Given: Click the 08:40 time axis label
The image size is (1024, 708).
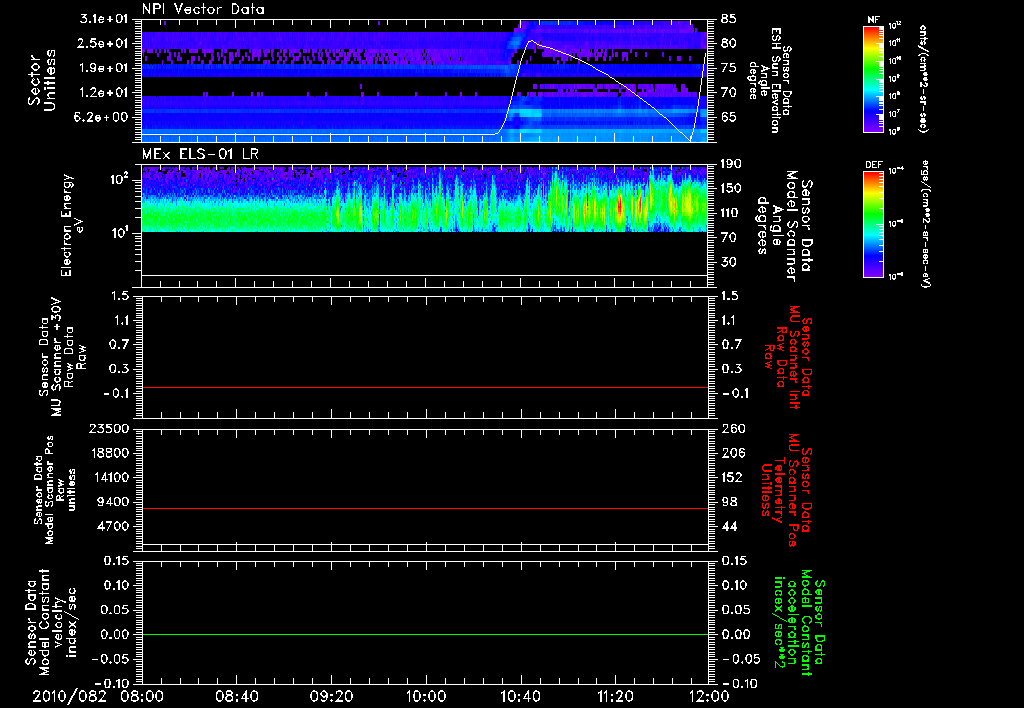Looking at the screenshot, I should point(236,696).
